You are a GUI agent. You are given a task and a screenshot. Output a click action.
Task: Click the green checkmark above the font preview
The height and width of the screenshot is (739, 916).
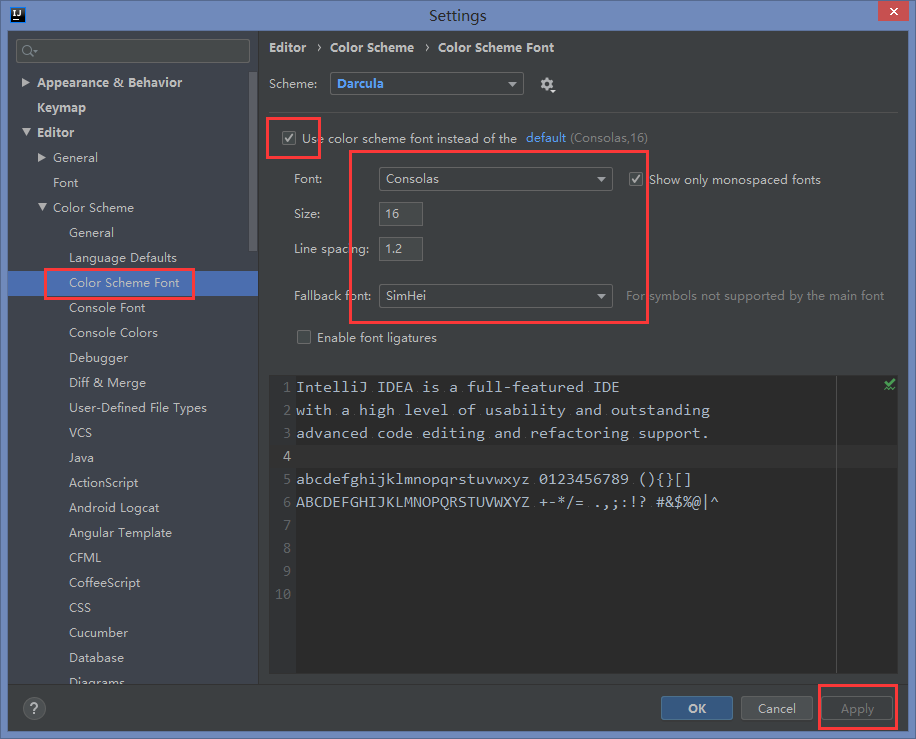(889, 384)
